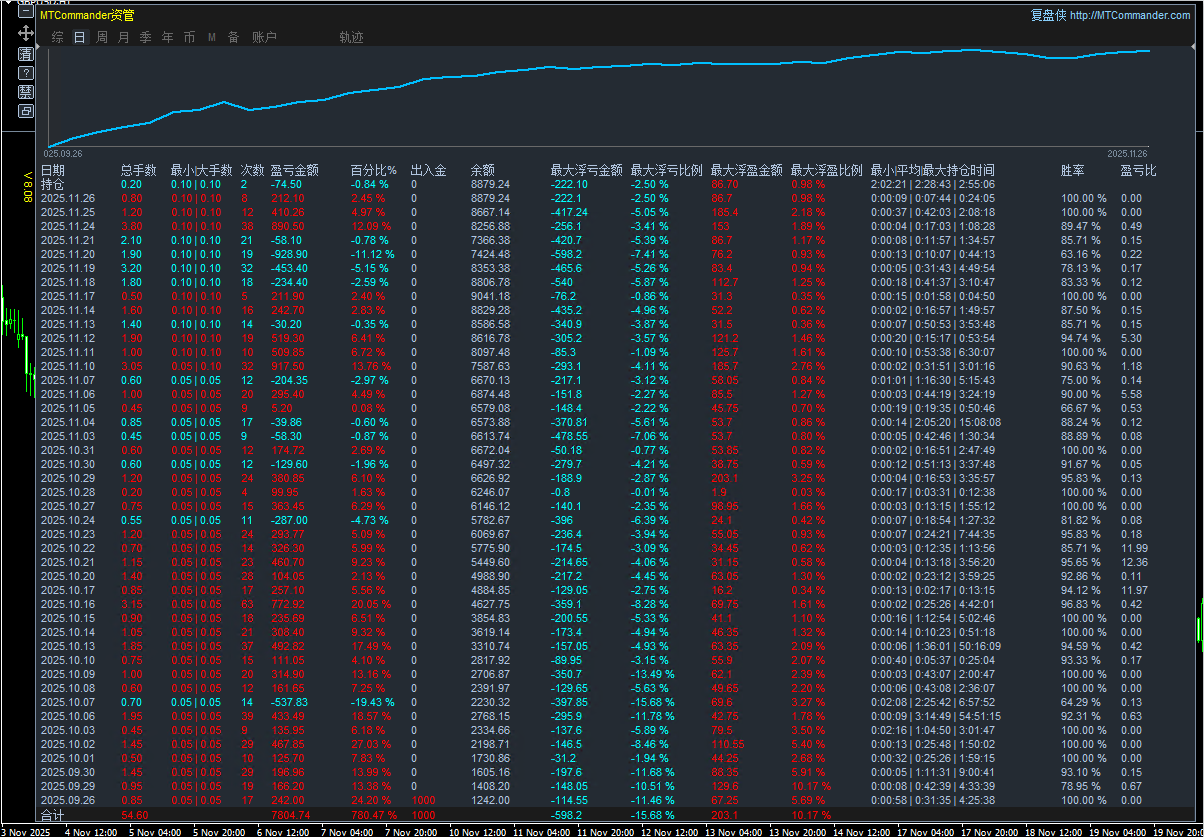Click the 胜率 win rate column header

coord(1072,170)
